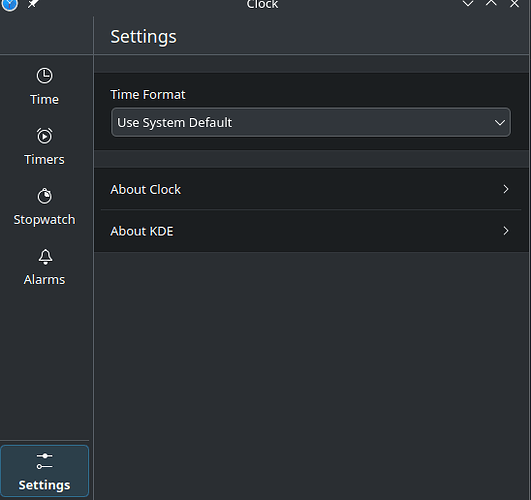Minimize the Clock window

coord(468,4)
